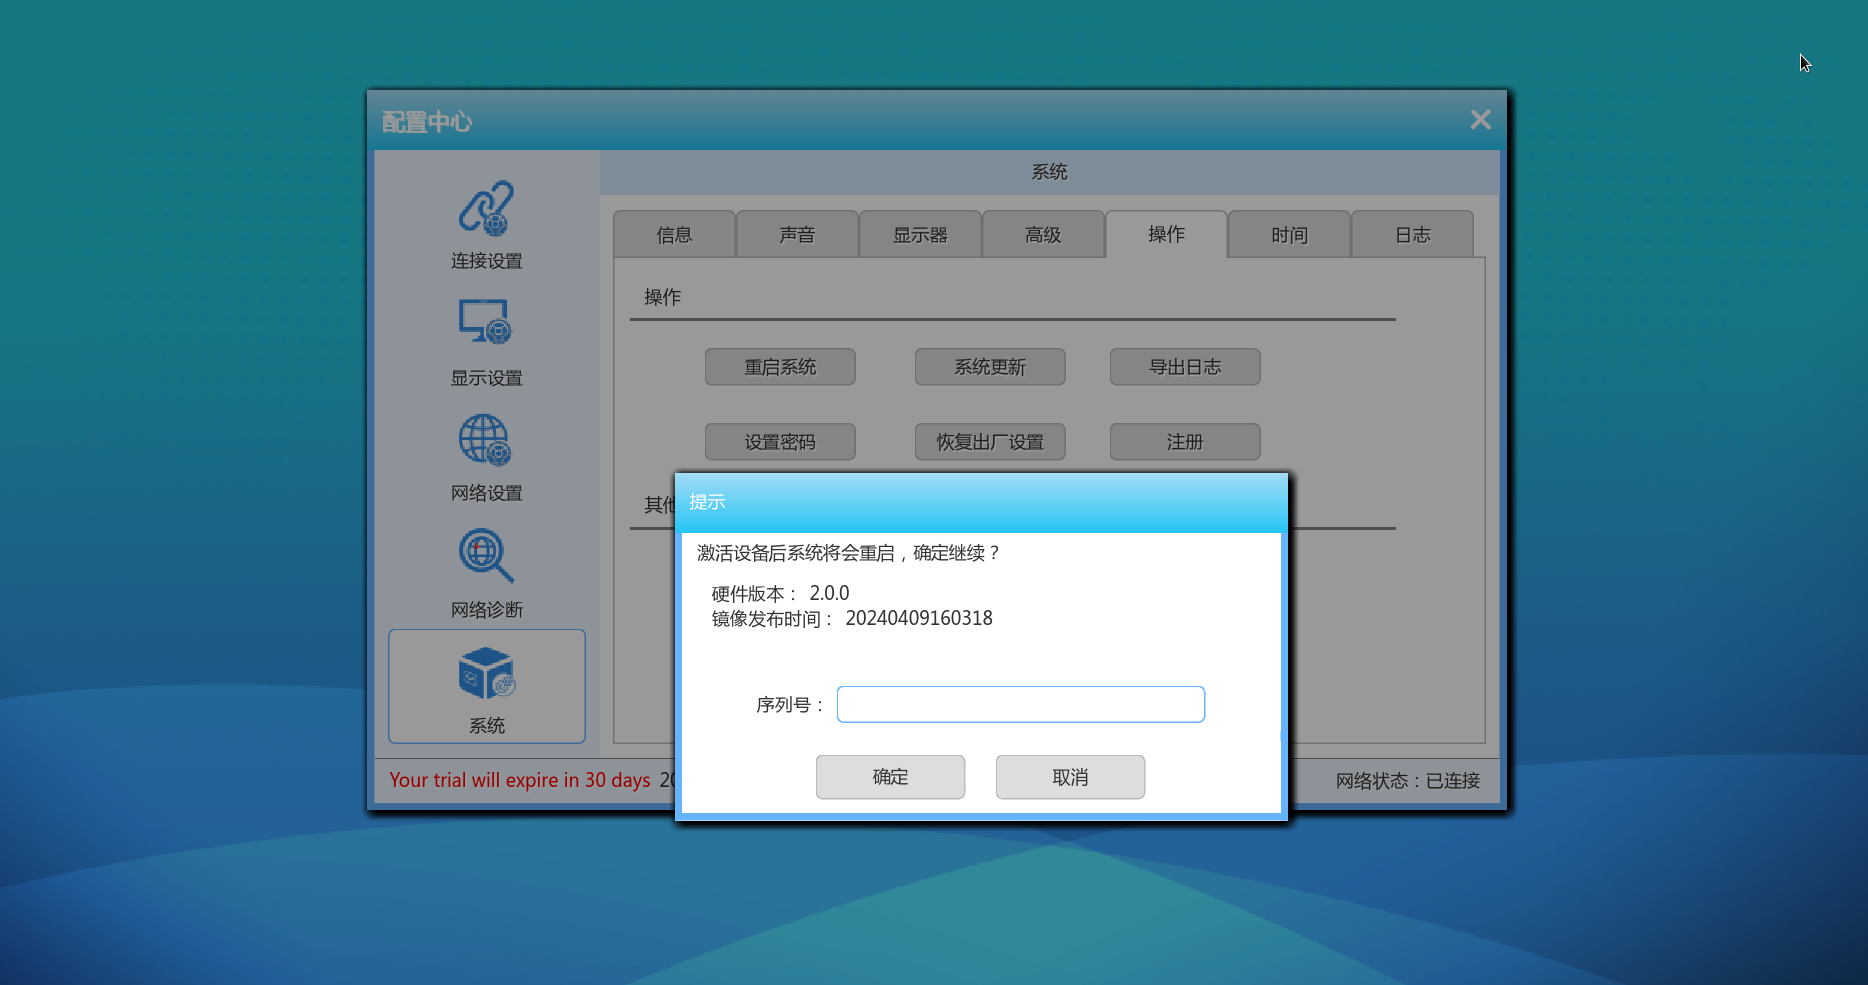This screenshot has height=985, width=1868.
Task: Click the 导出日志 button
Action: tap(1185, 367)
